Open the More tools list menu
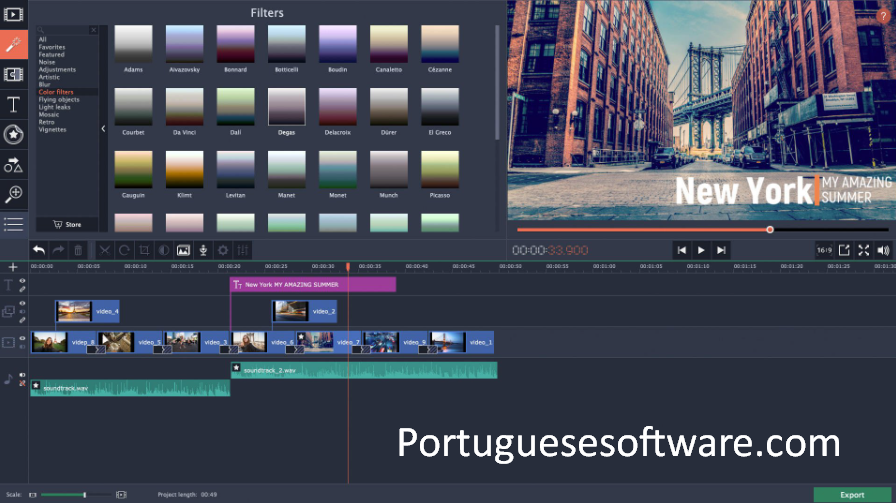Screen dimensions: 896x503 tap(14, 224)
